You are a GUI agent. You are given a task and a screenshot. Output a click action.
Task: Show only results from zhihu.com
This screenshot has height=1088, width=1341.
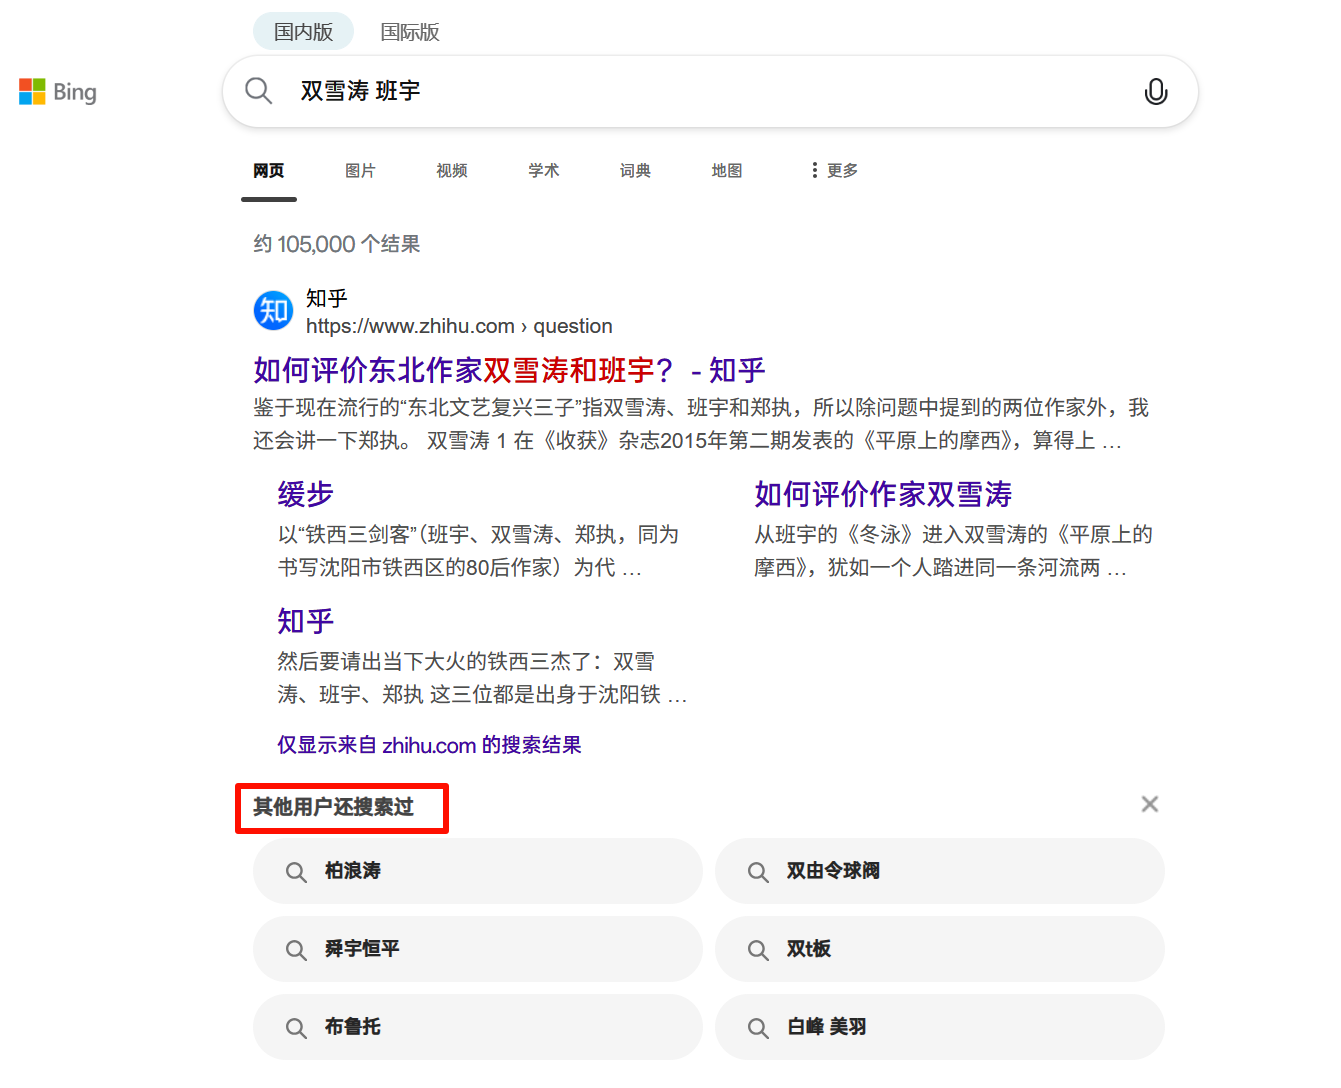429,745
